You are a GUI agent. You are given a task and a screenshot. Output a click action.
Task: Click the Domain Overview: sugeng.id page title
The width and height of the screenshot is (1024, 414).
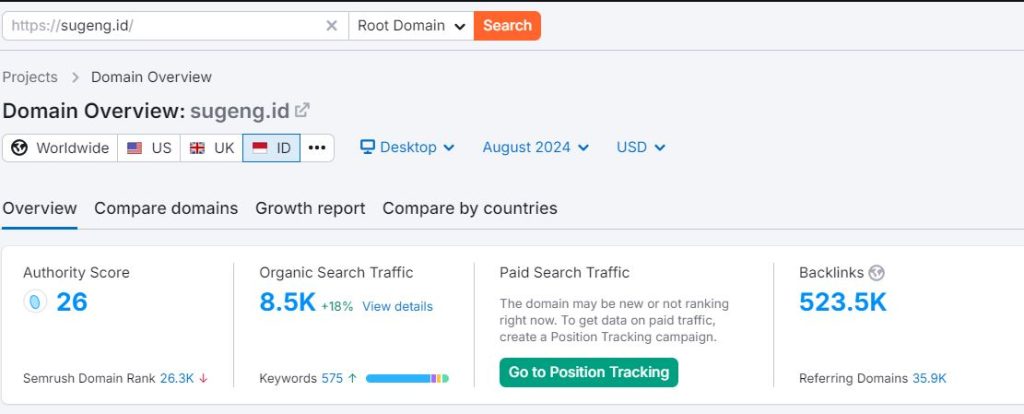click(146, 110)
